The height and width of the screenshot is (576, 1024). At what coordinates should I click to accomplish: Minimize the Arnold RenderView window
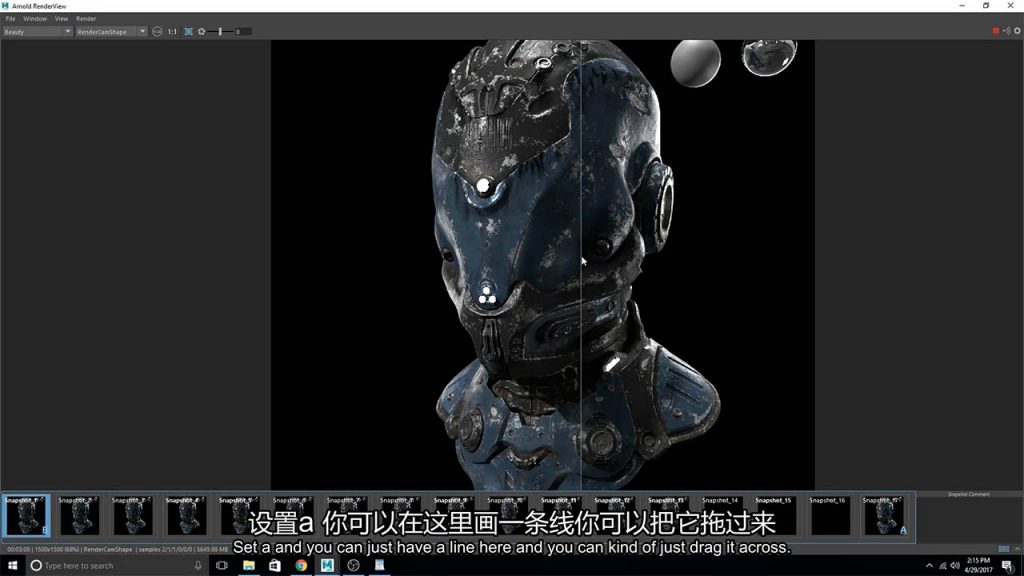coord(962,5)
